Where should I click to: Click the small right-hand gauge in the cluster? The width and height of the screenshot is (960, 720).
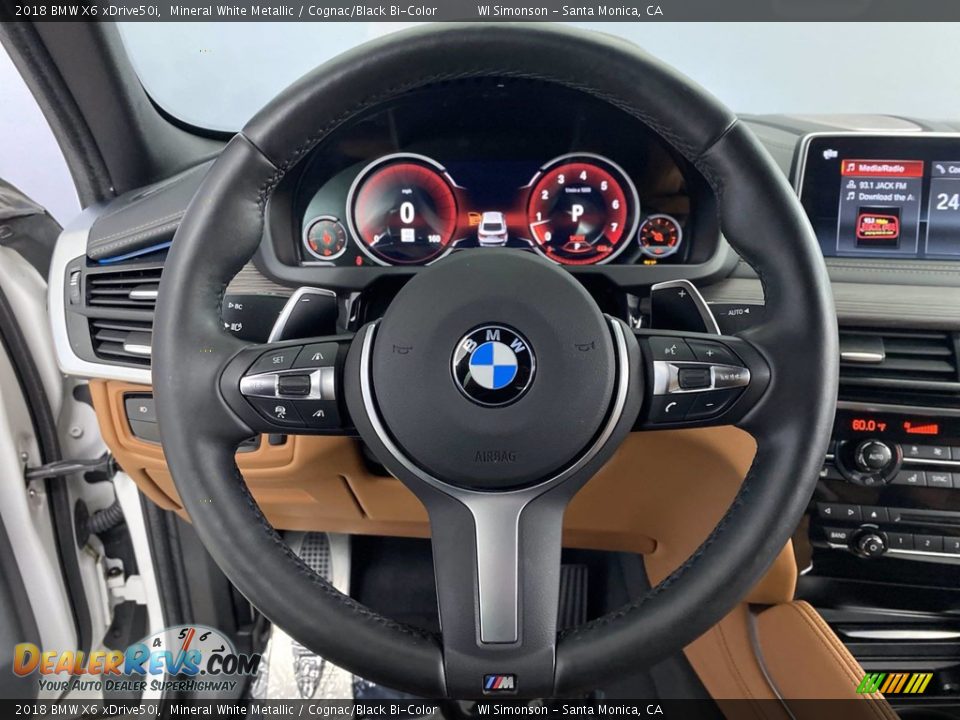tap(659, 236)
